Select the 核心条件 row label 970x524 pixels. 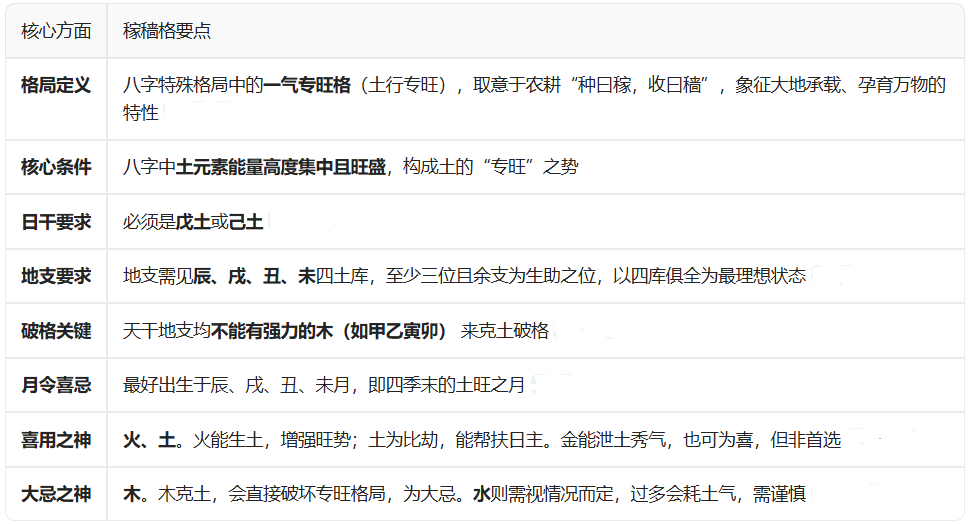coord(56,167)
